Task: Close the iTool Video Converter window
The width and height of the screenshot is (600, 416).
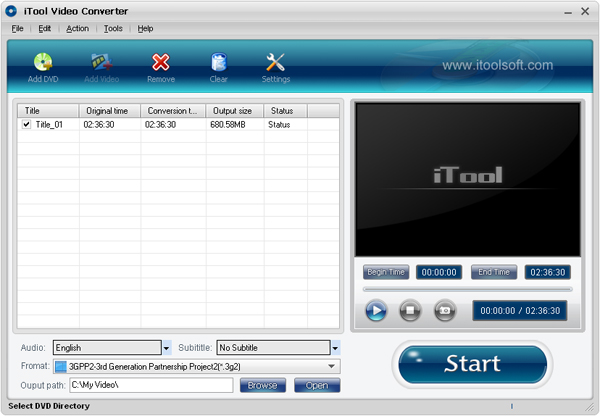Action: tap(585, 11)
